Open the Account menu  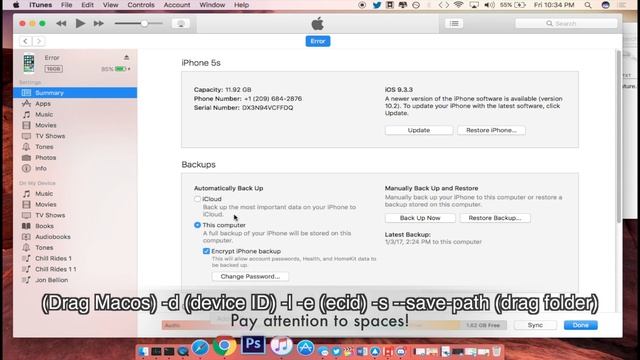pos(177,5)
